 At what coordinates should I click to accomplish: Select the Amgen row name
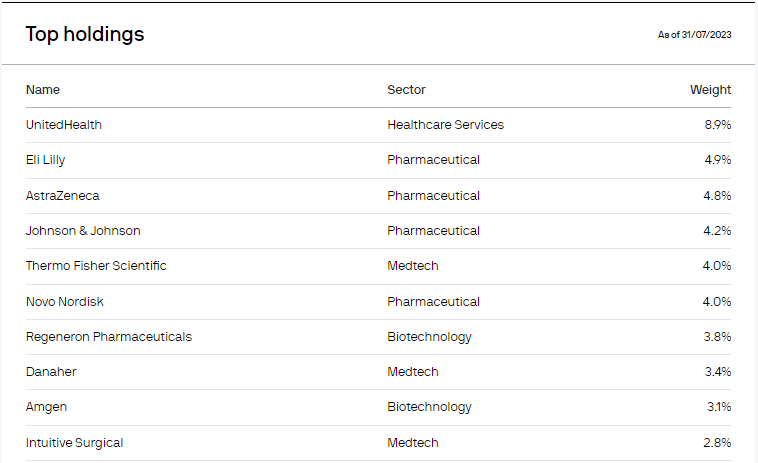(x=47, y=407)
